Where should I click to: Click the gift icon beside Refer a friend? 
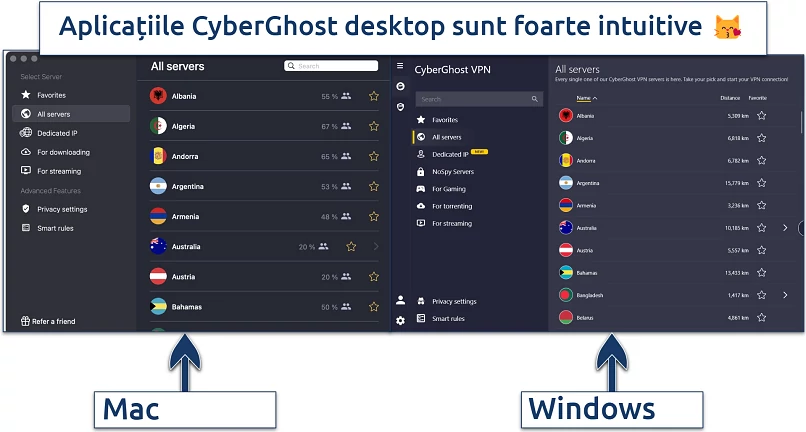click(25, 321)
